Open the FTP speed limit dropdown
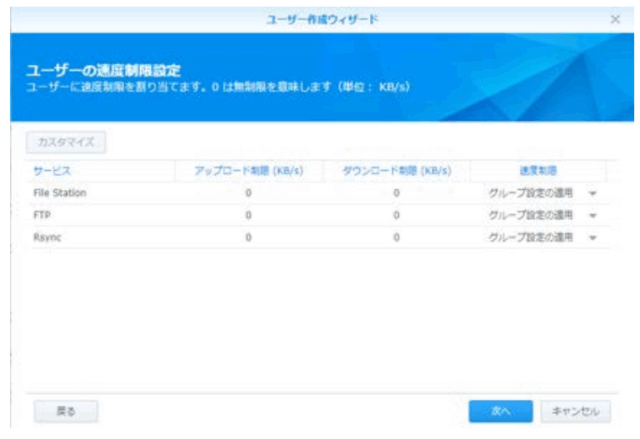This screenshot has width=640, height=439. pyautogui.click(x=592, y=215)
